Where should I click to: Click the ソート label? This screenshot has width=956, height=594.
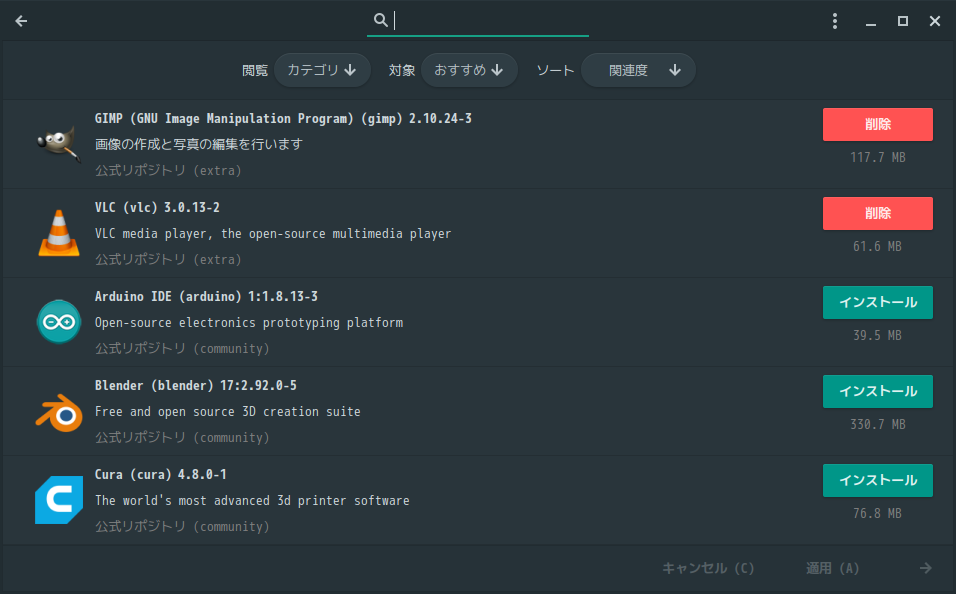tap(555, 71)
